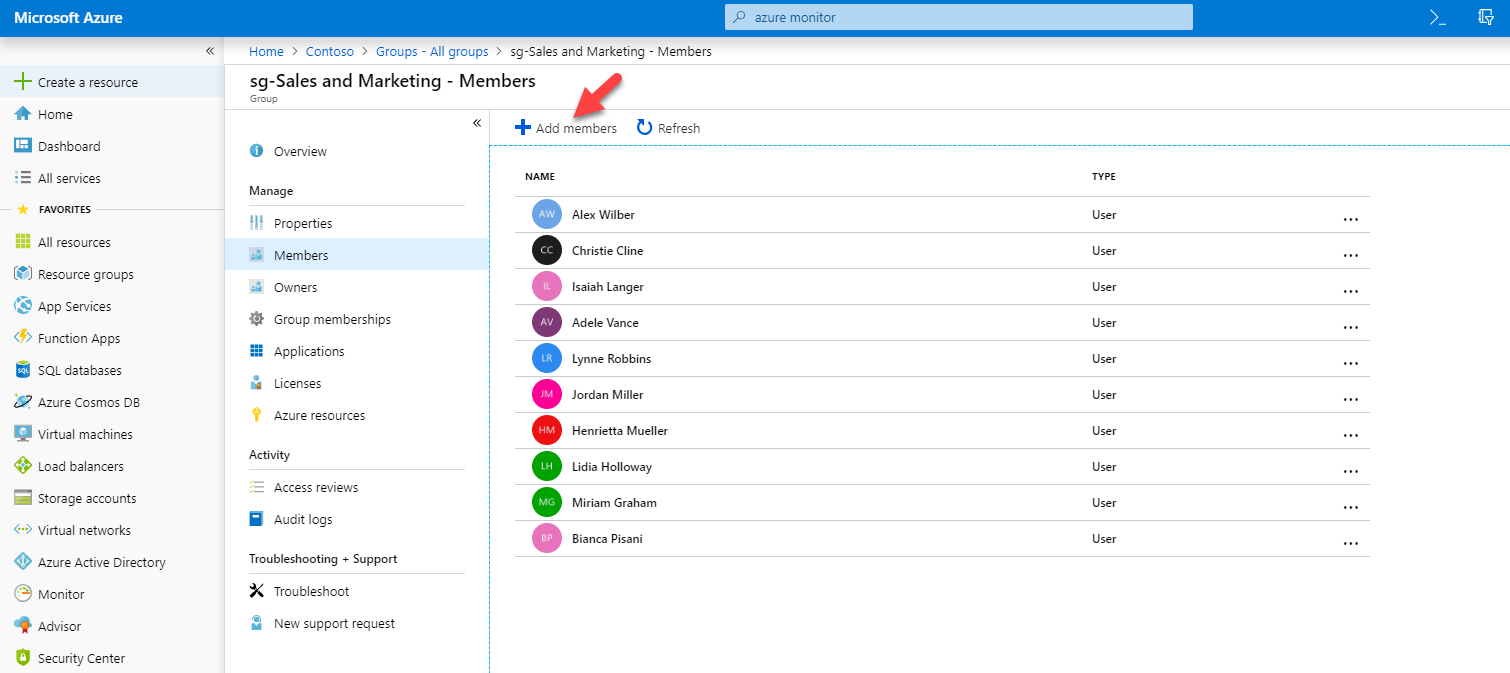This screenshot has width=1510, height=673.
Task: Click the Azure resources key icon
Action: (256, 415)
